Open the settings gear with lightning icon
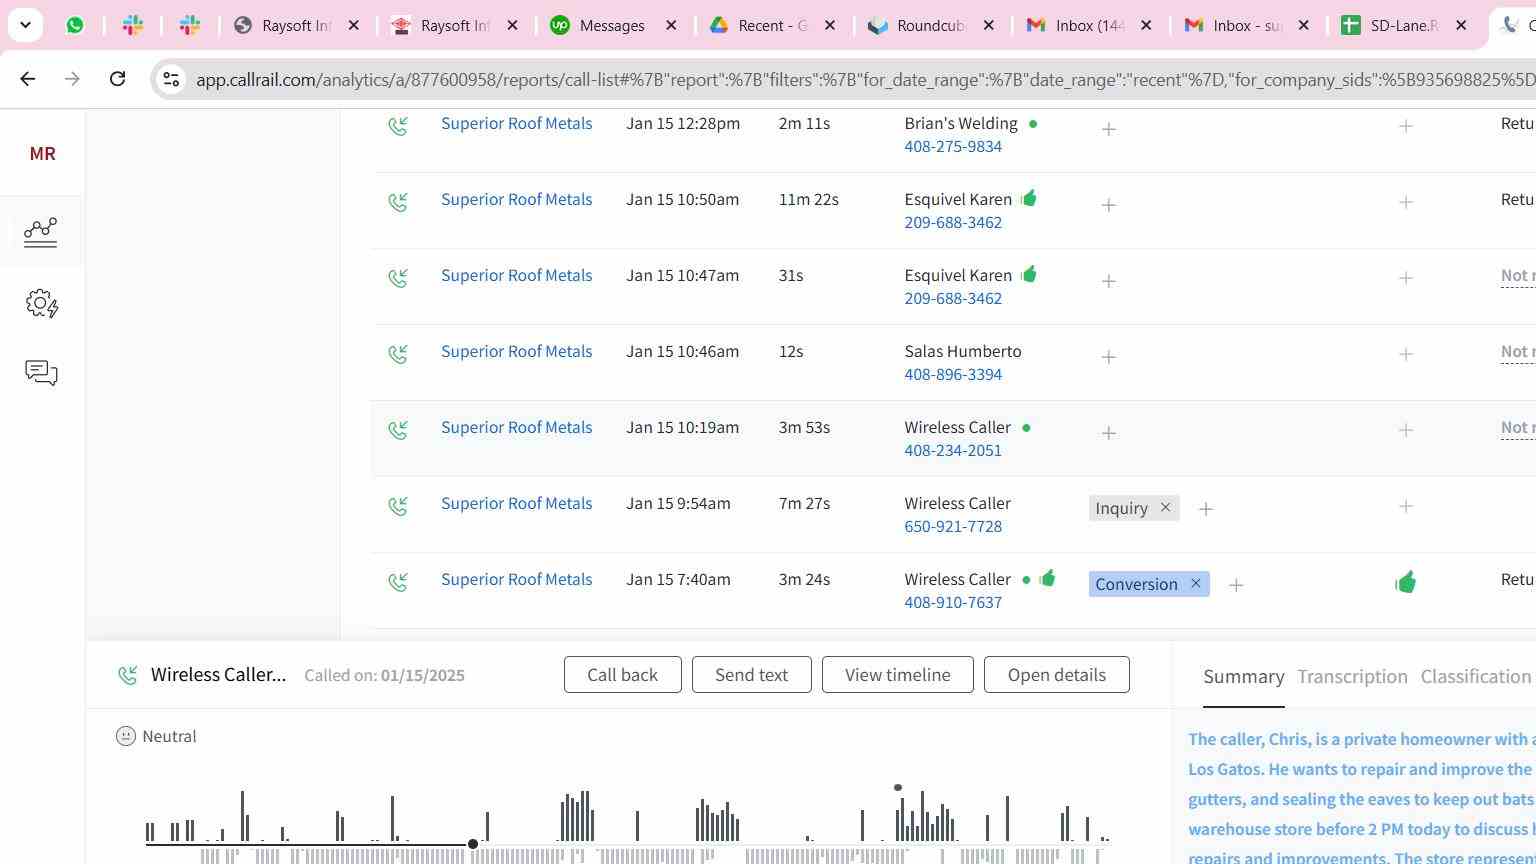 pos(41,304)
